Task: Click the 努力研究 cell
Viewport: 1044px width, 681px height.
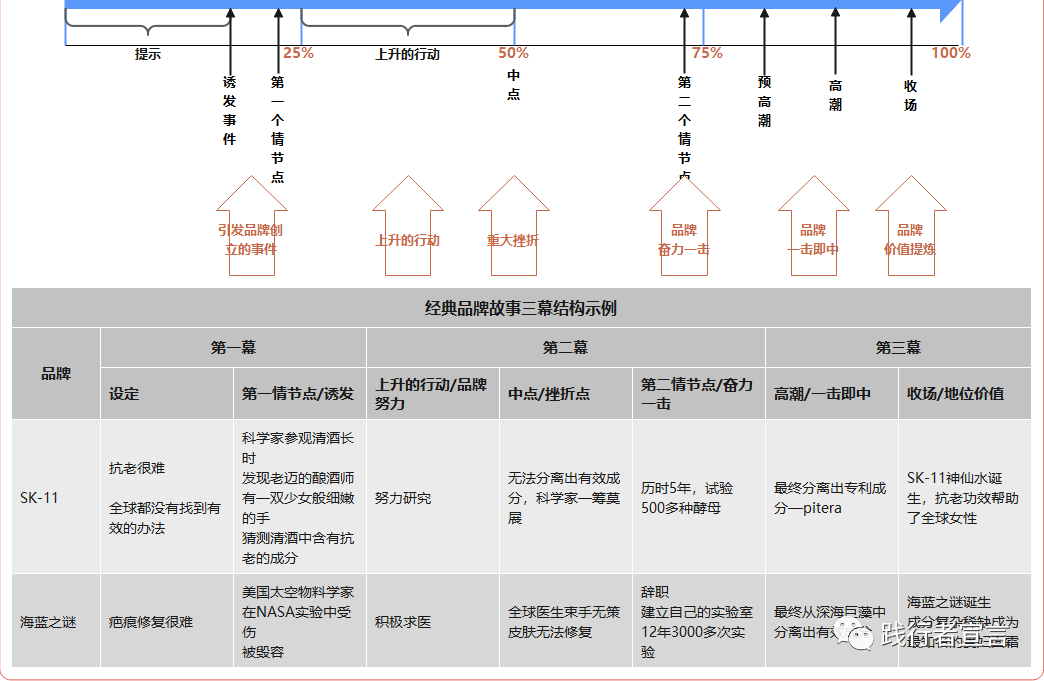Action: (433, 497)
